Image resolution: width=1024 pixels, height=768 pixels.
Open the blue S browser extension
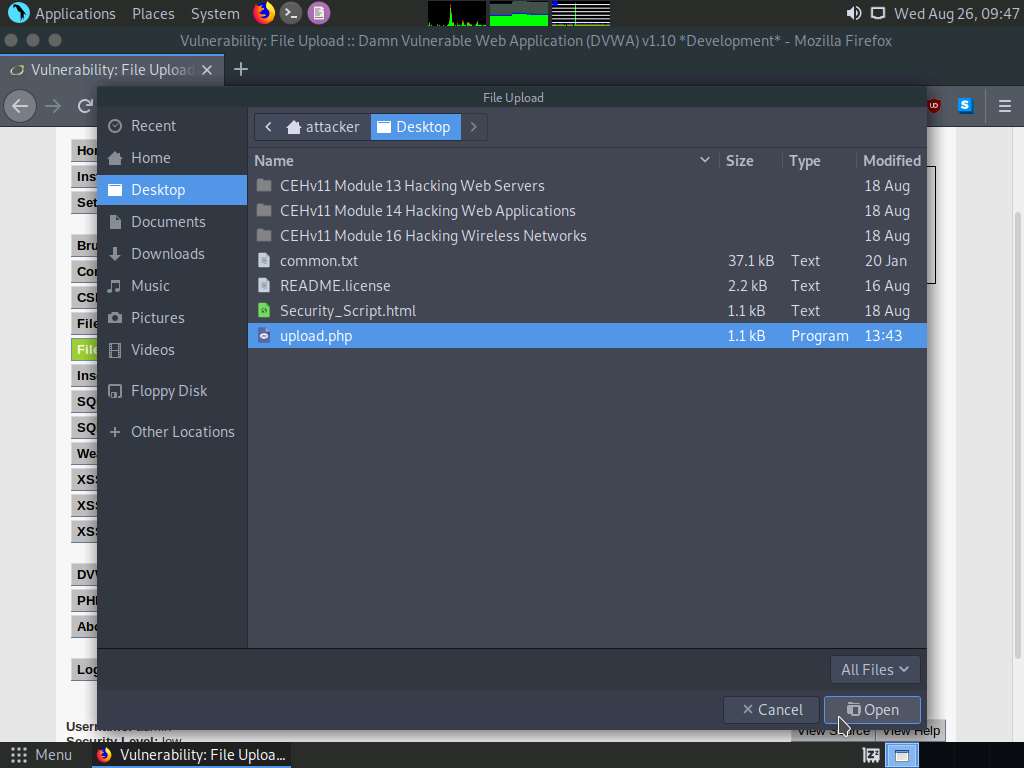(x=963, y=105)
